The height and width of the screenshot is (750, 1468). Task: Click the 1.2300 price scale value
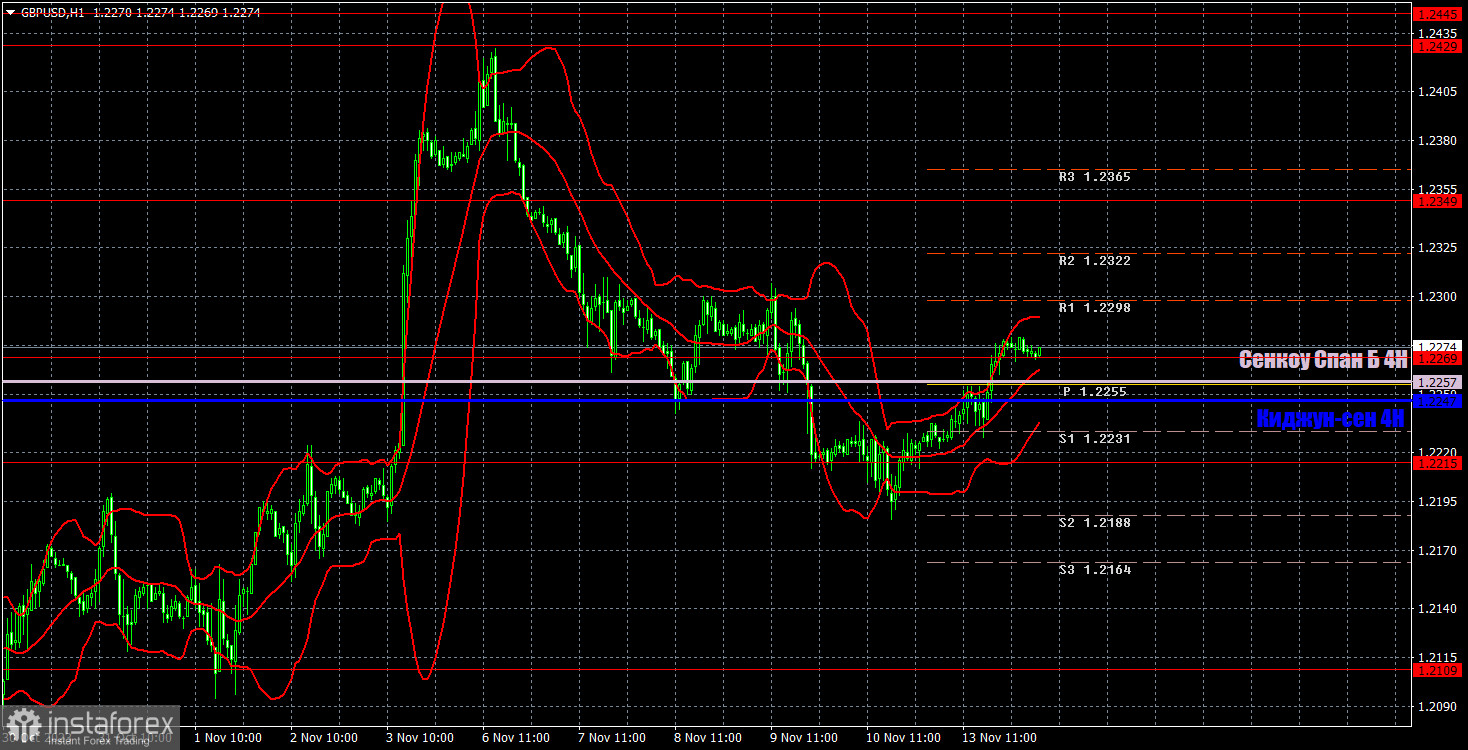coord(1439,297)
